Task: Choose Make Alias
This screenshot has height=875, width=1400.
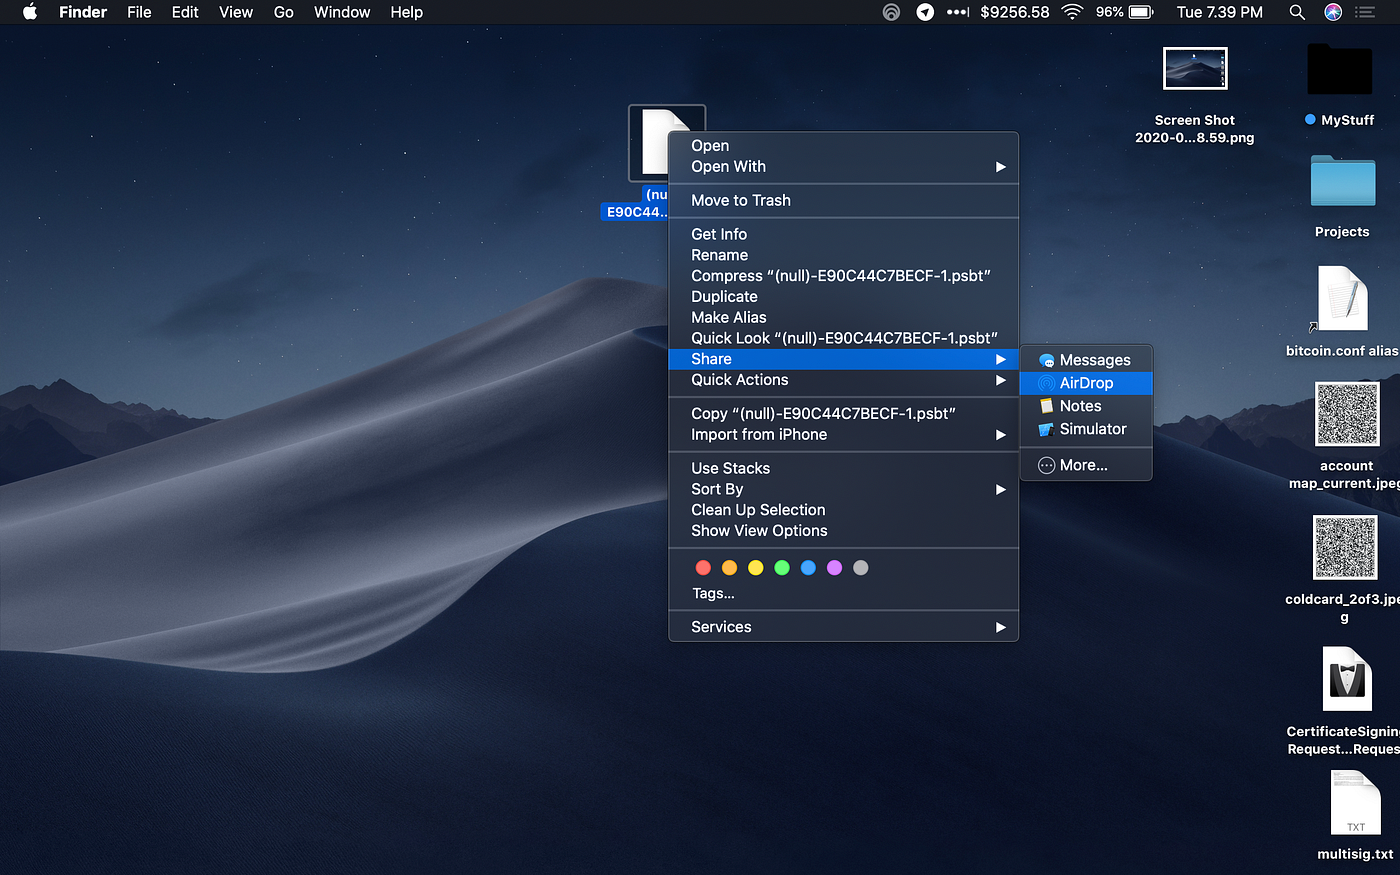Action: (843, 317)
